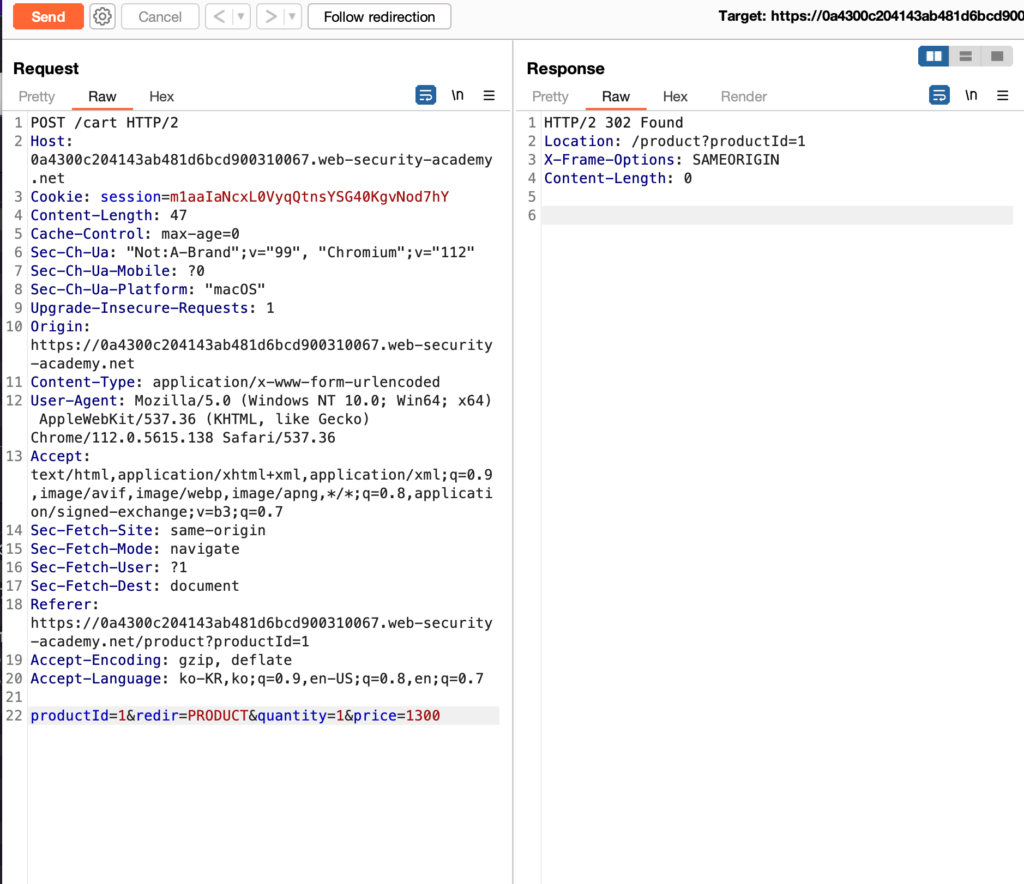Click the Target URL label
The image size is (1024, 884).
point(871,16)
